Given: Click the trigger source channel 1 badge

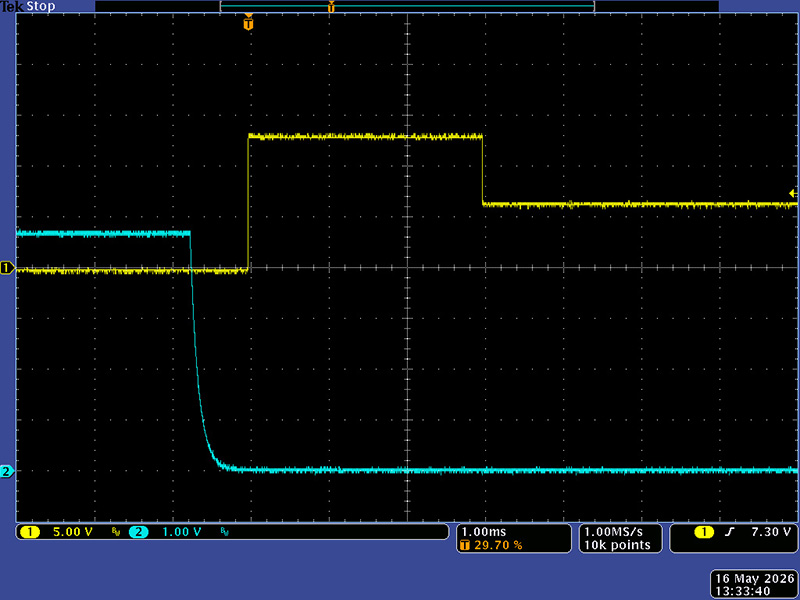Looking at the screenshot, I should (x=704, y=532).
